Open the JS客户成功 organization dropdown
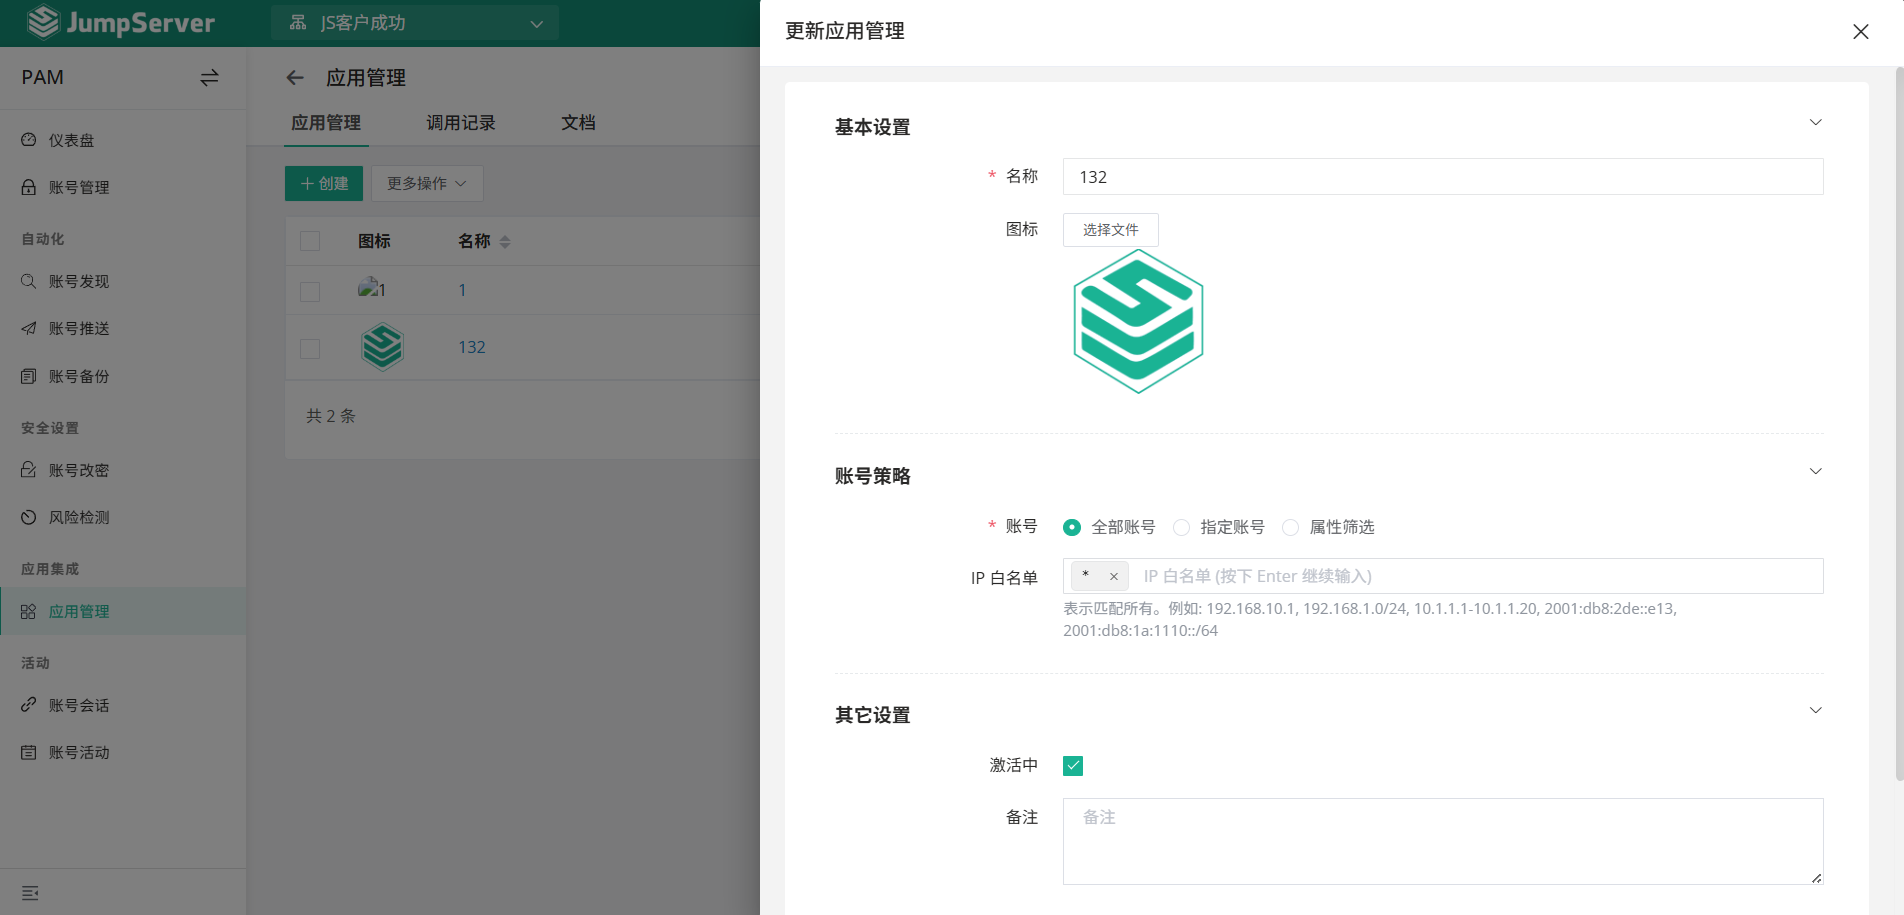This screenshot has width=1904, height=915. click(415, 23)
